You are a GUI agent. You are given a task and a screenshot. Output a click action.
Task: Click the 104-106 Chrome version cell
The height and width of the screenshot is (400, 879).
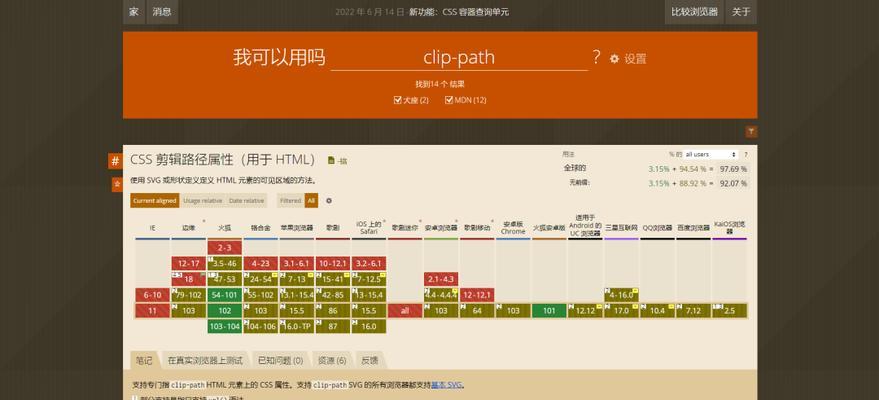tap(261, 326)
